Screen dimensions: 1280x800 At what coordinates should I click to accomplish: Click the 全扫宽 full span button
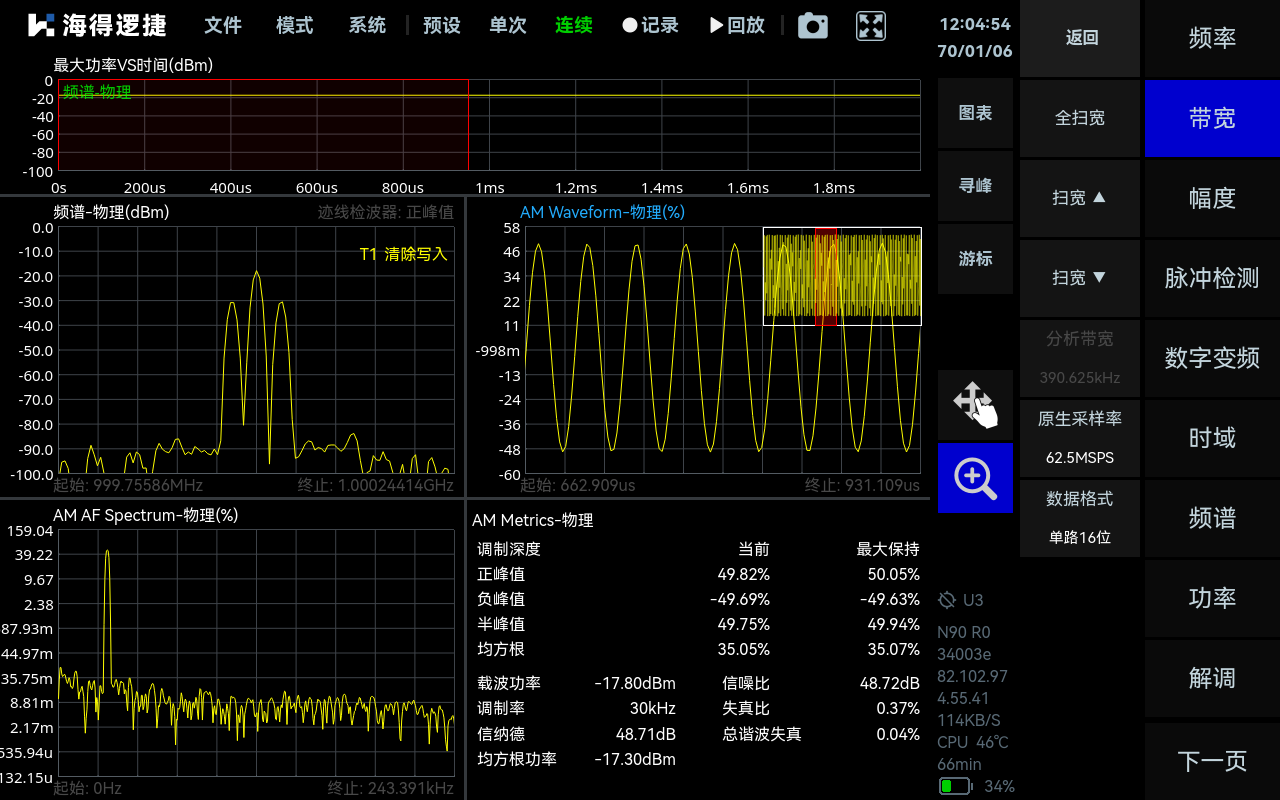tap(1079, 118)
